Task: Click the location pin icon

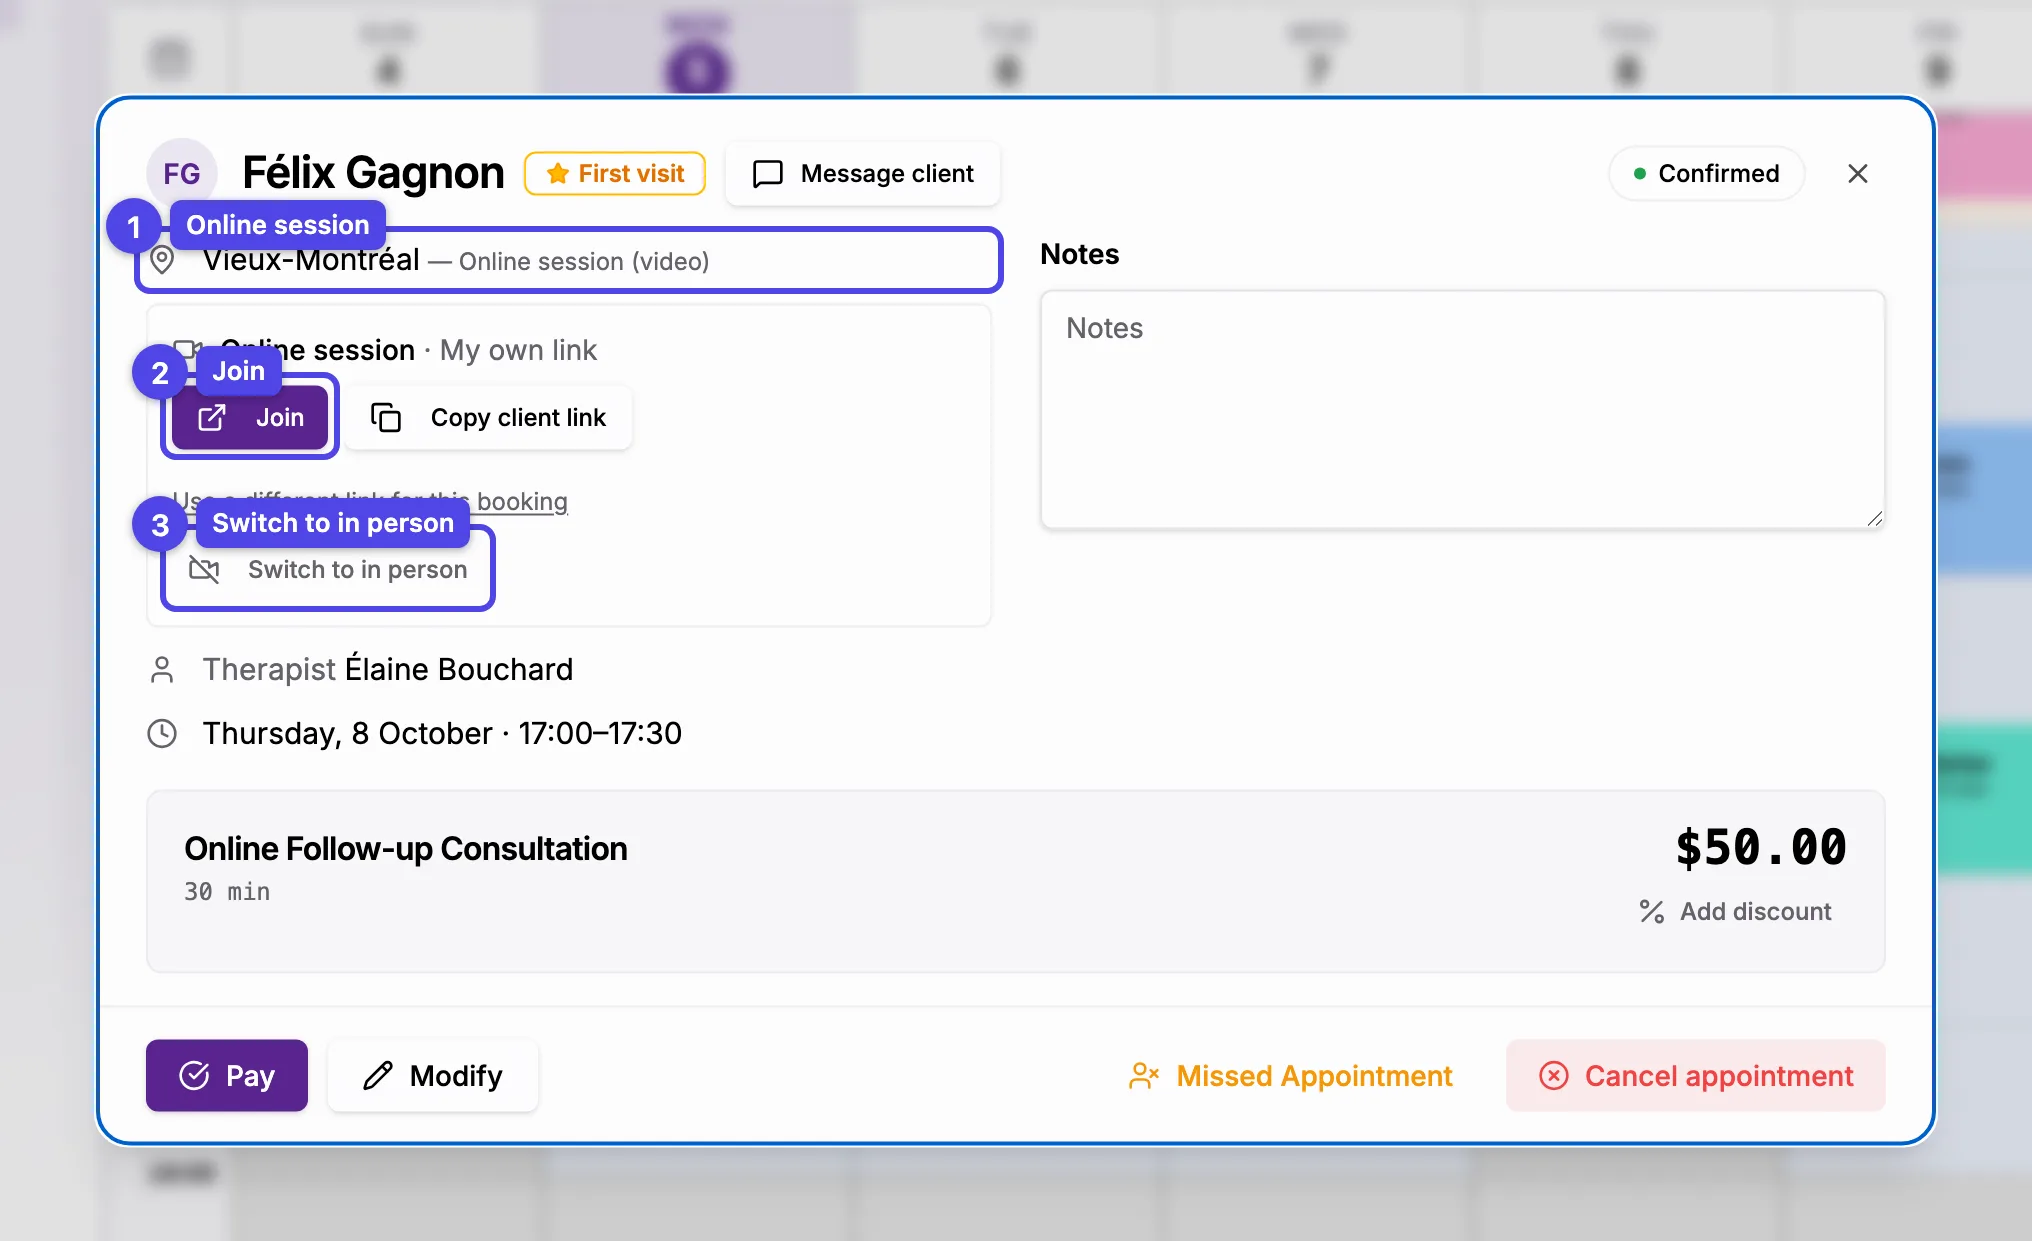Action: tap(162, 261)
